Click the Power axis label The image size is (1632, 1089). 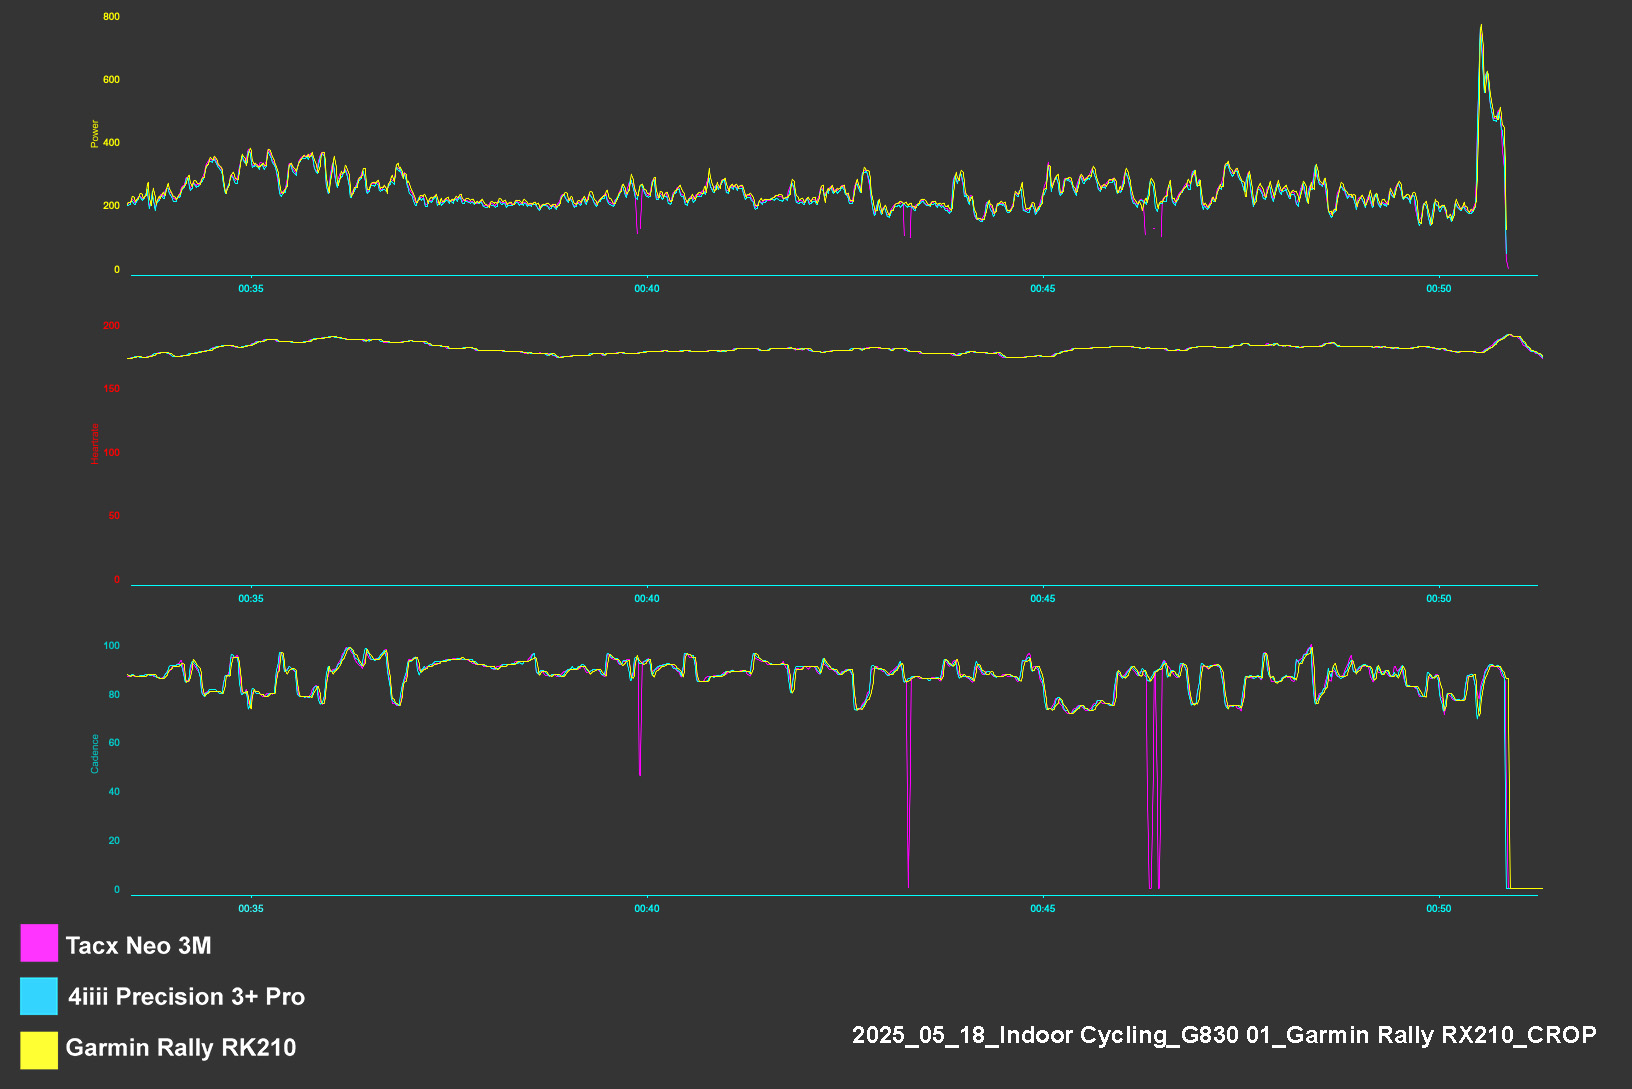point(95,134)
